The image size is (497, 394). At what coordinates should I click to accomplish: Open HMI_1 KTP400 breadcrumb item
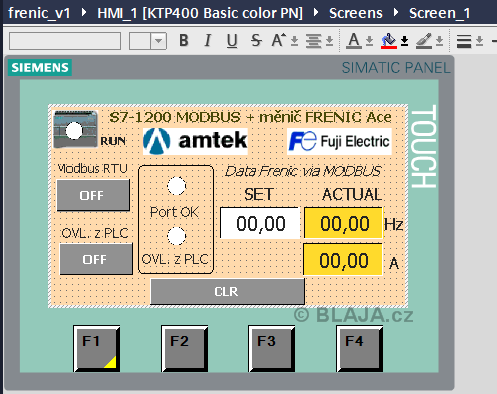[200, 13]
